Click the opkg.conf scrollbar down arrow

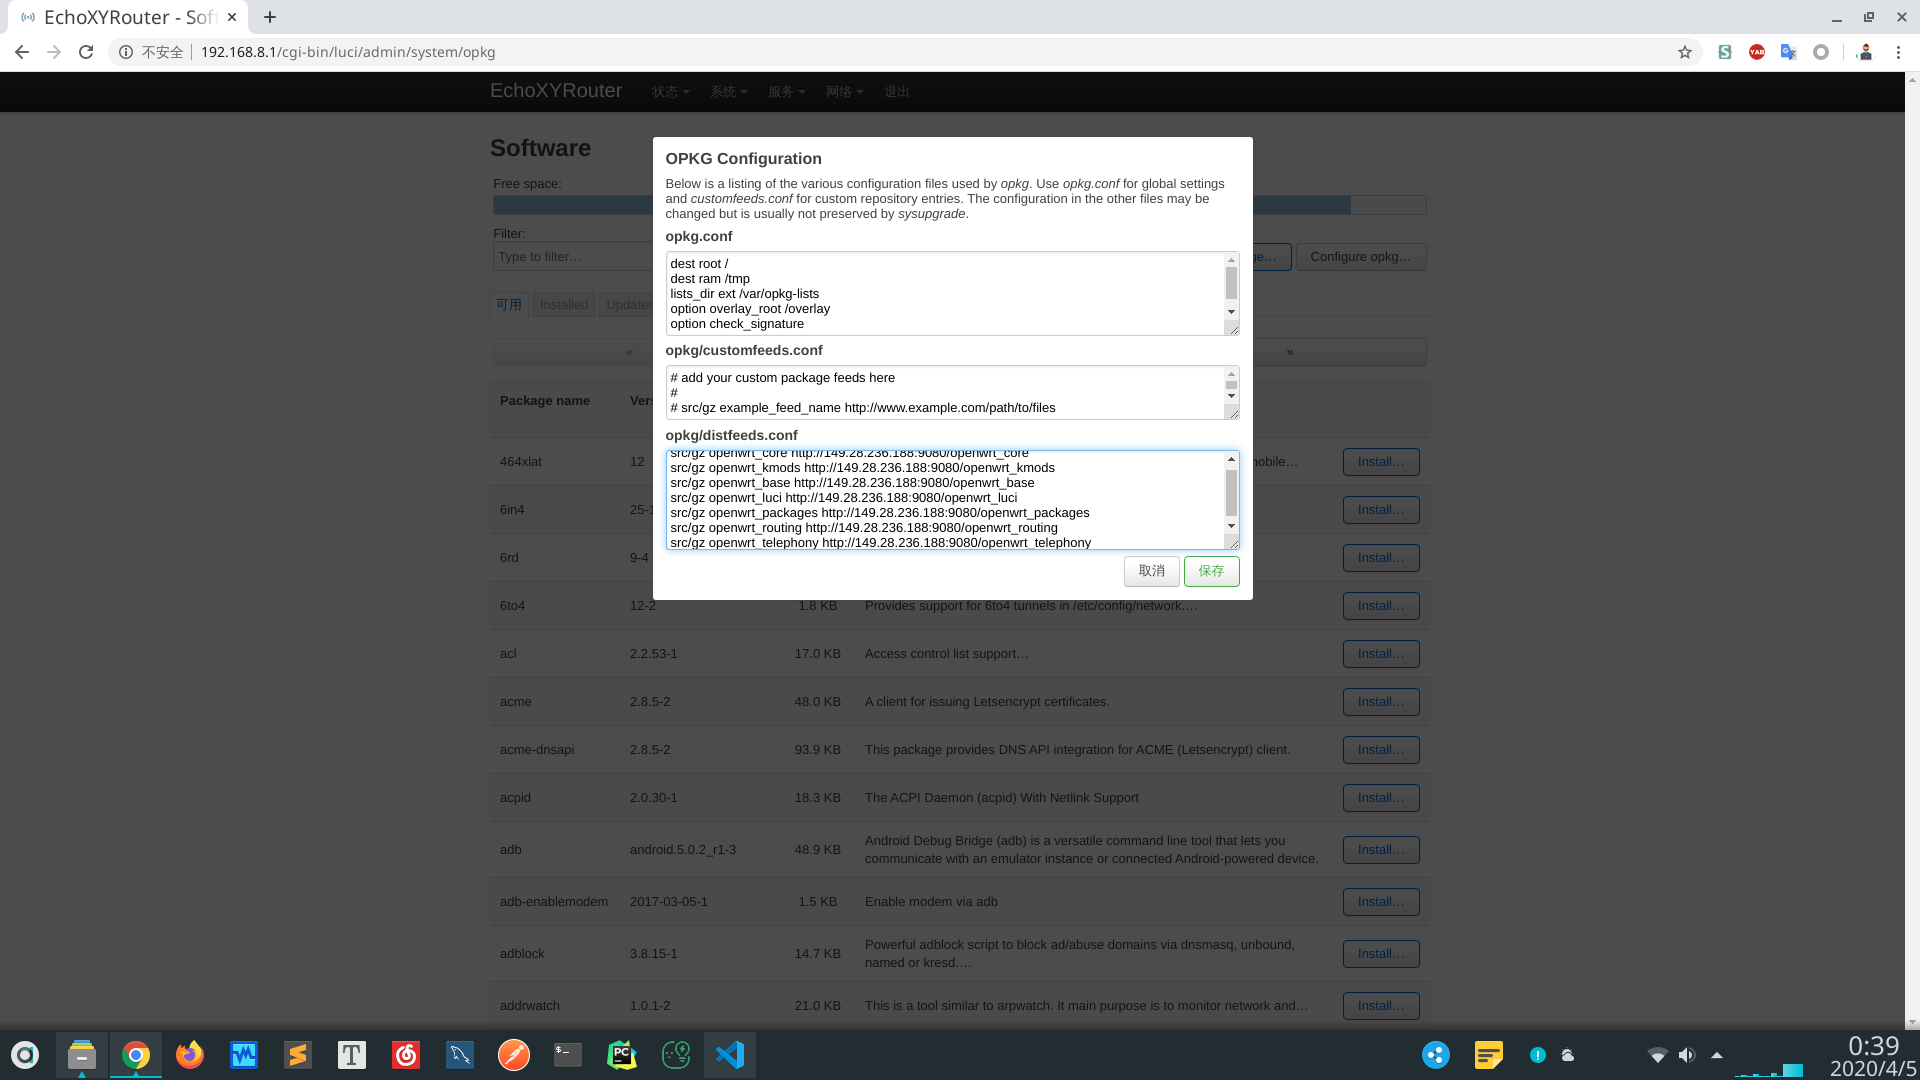click(x=1231, y=312)
